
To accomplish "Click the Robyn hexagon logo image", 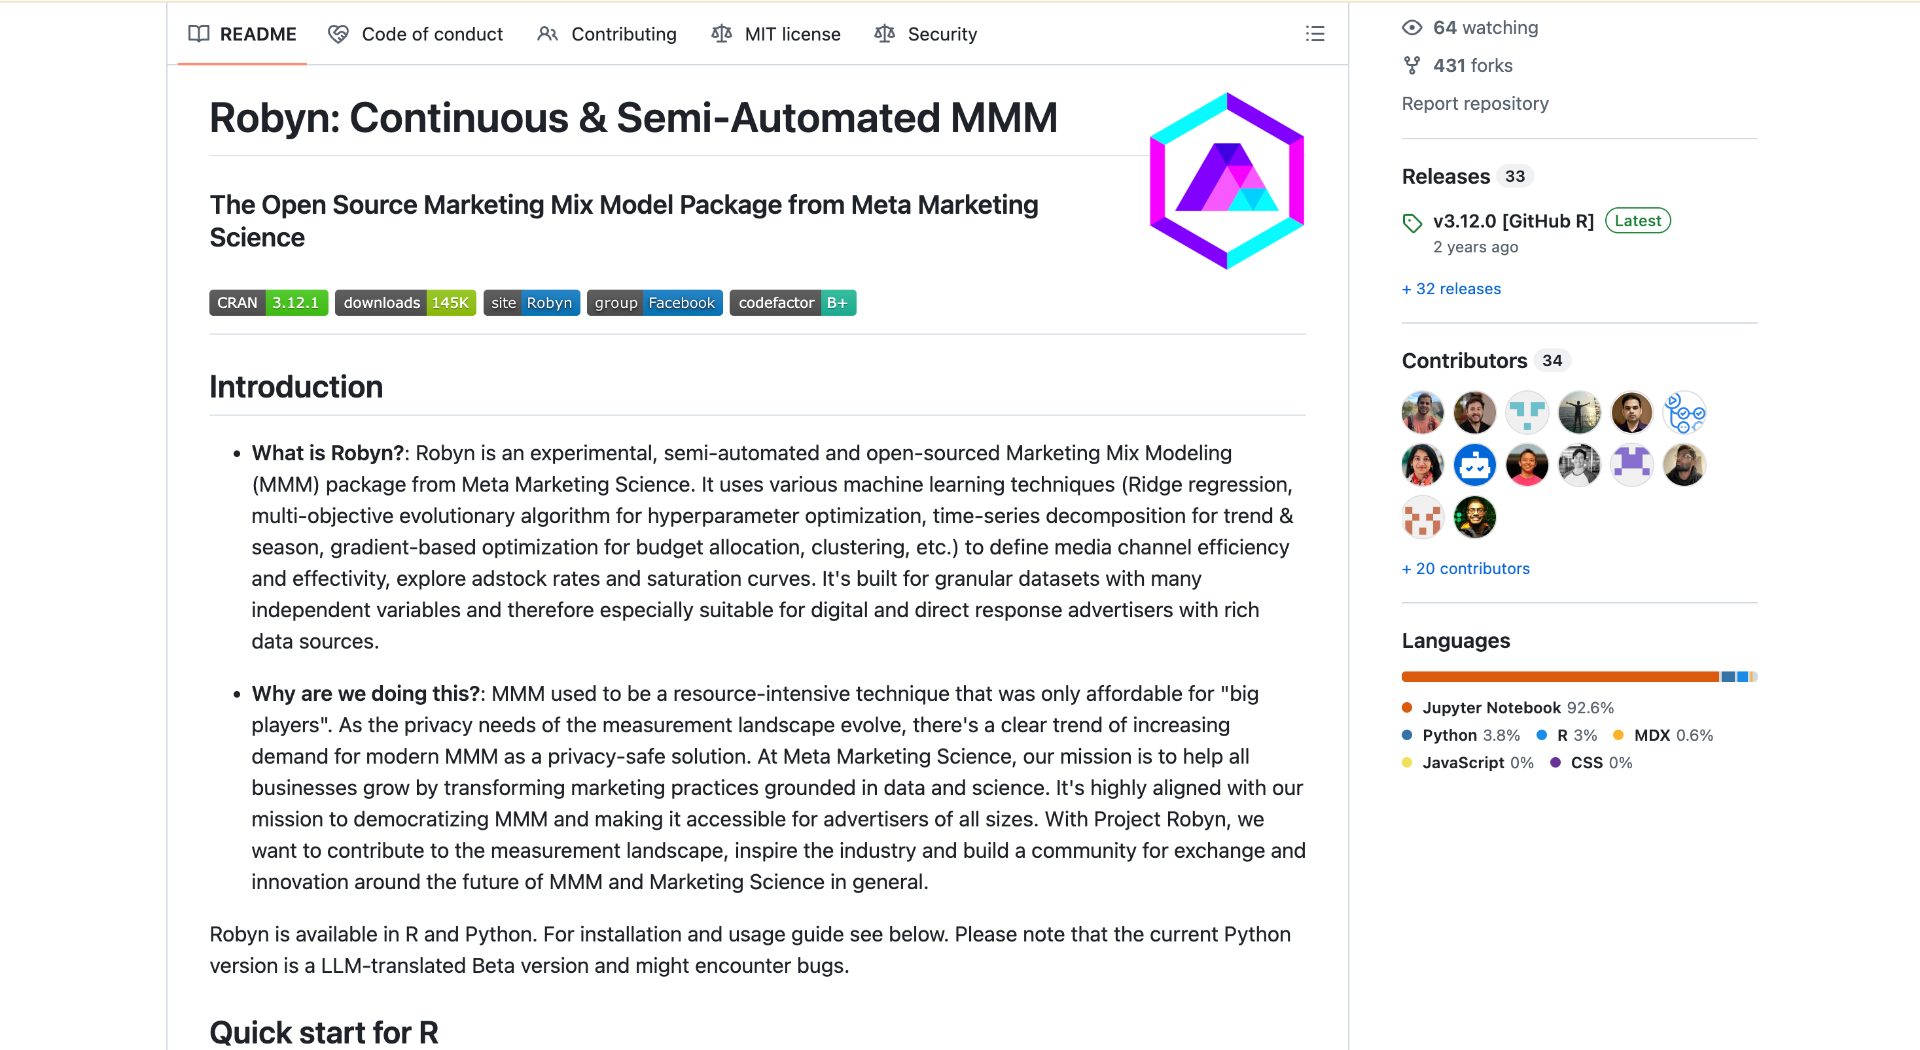I will coord(1227,181).
